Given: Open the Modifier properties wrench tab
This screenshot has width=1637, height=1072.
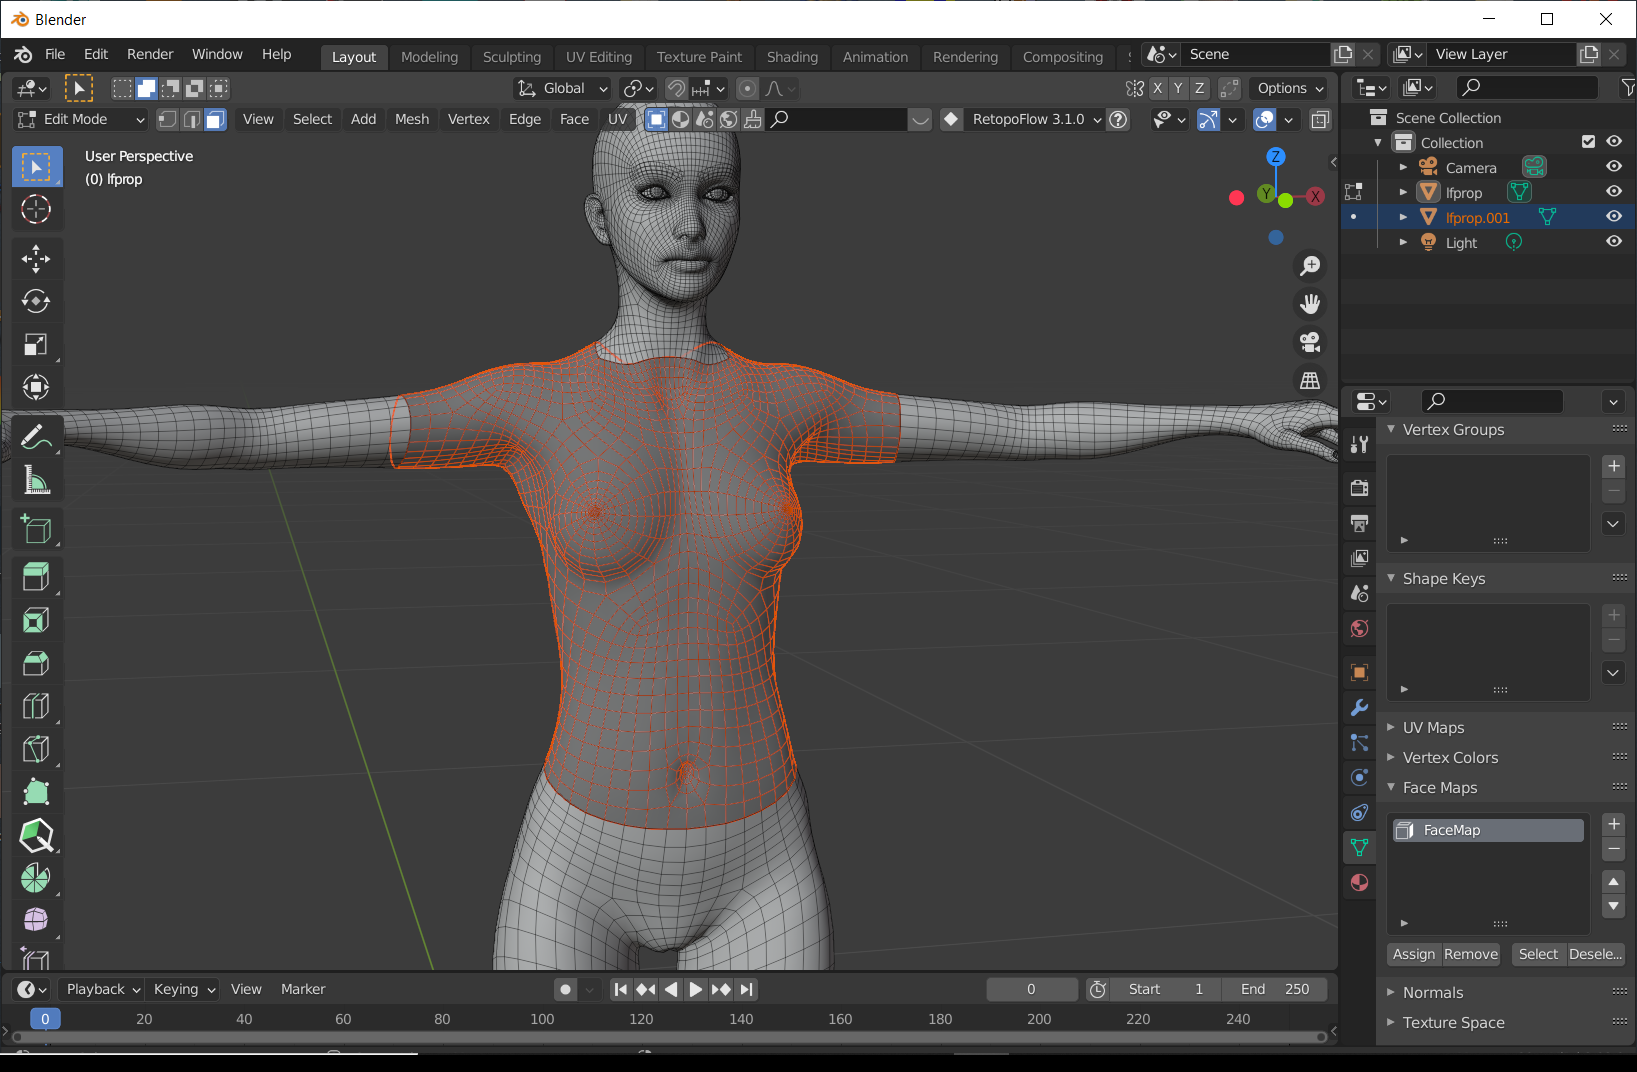Looking at the screenshot, I should (1359, 708).
